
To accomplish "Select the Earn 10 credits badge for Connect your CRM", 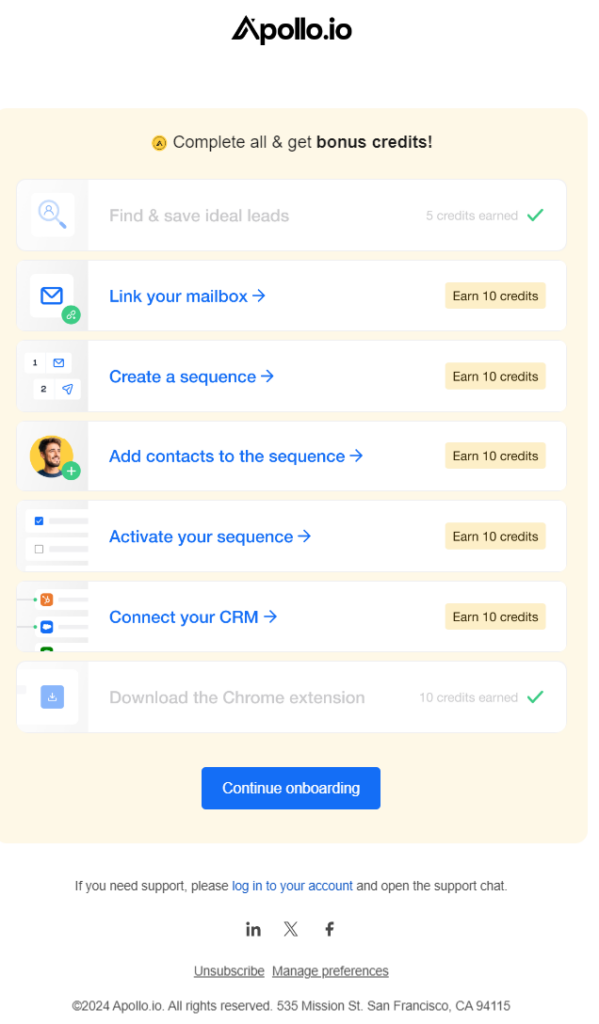I will [x=494, y=616].
